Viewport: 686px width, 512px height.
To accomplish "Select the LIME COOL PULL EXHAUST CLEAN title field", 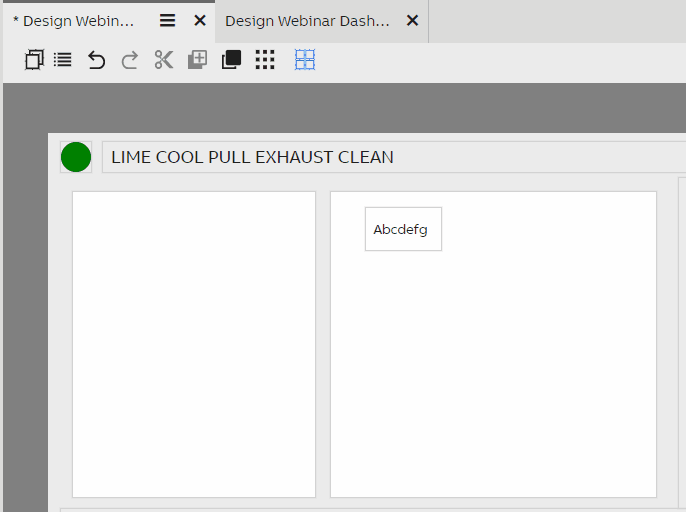I will tap(394, 157).
